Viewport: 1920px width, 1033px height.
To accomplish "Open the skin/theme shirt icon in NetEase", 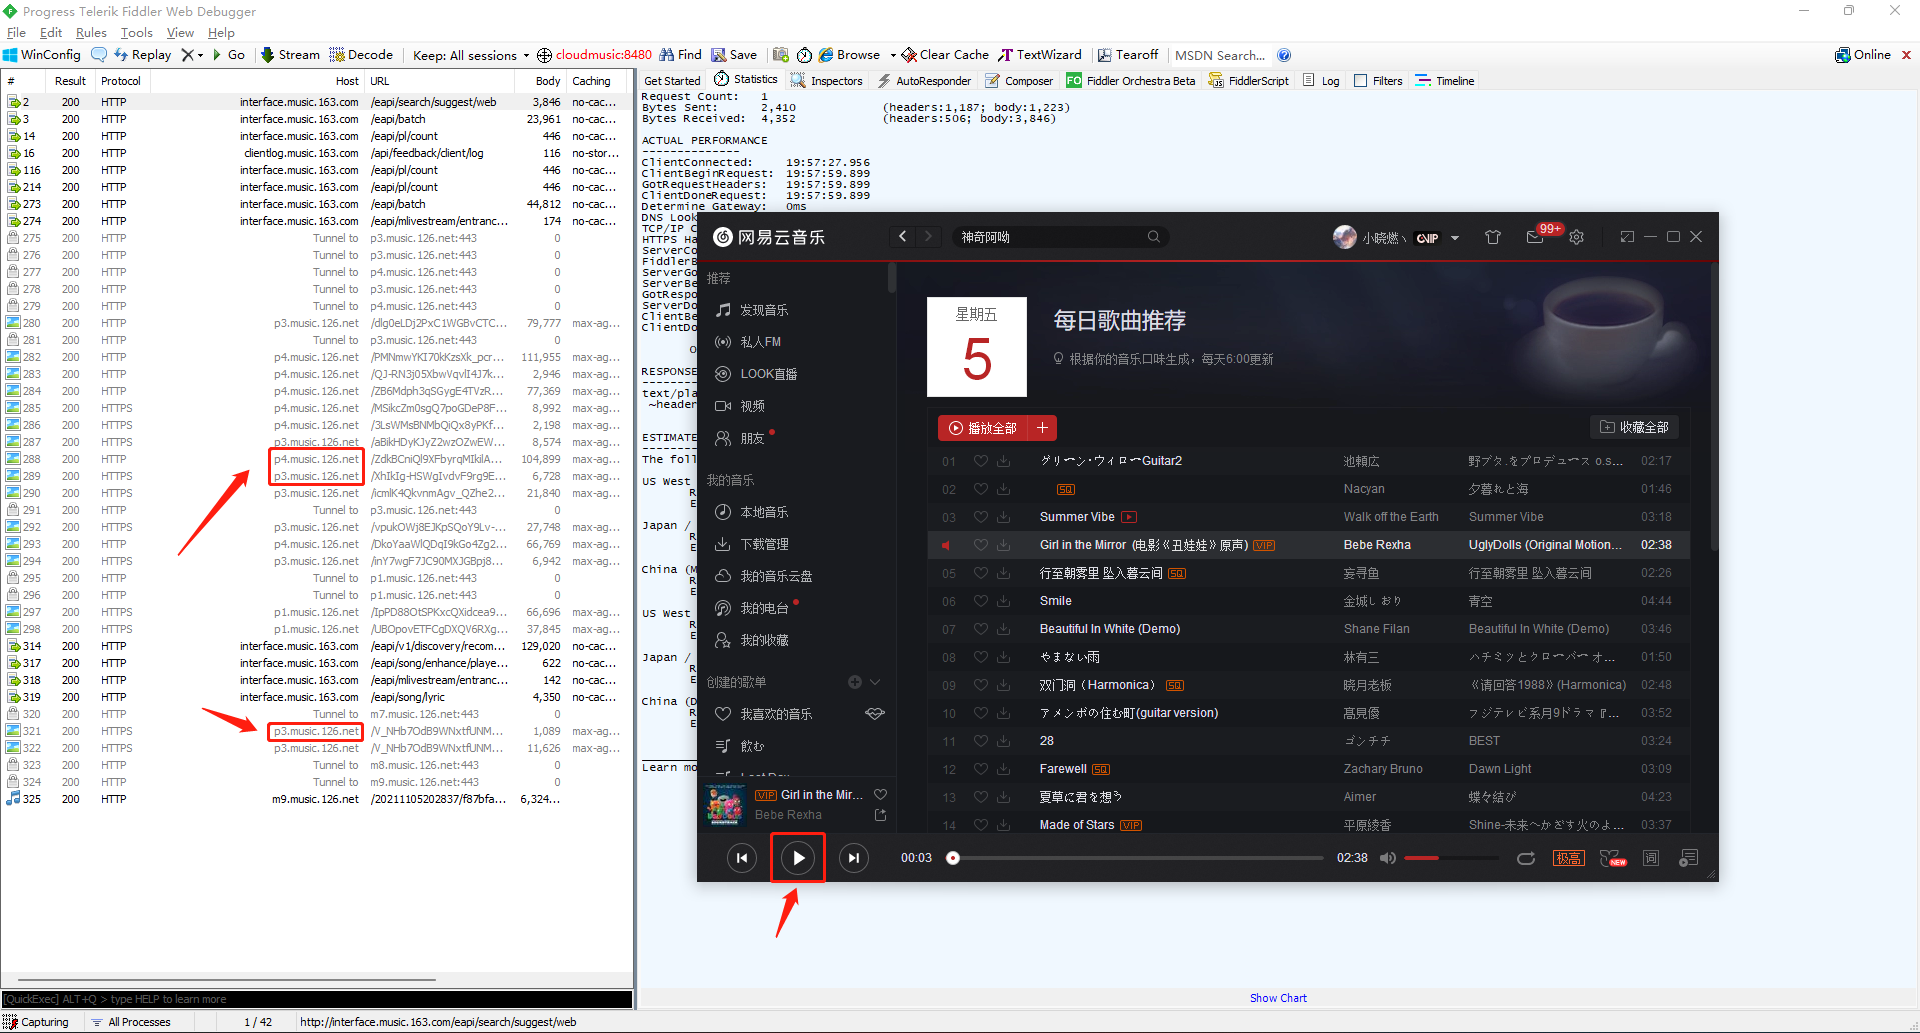I will tap(1493, 237).
